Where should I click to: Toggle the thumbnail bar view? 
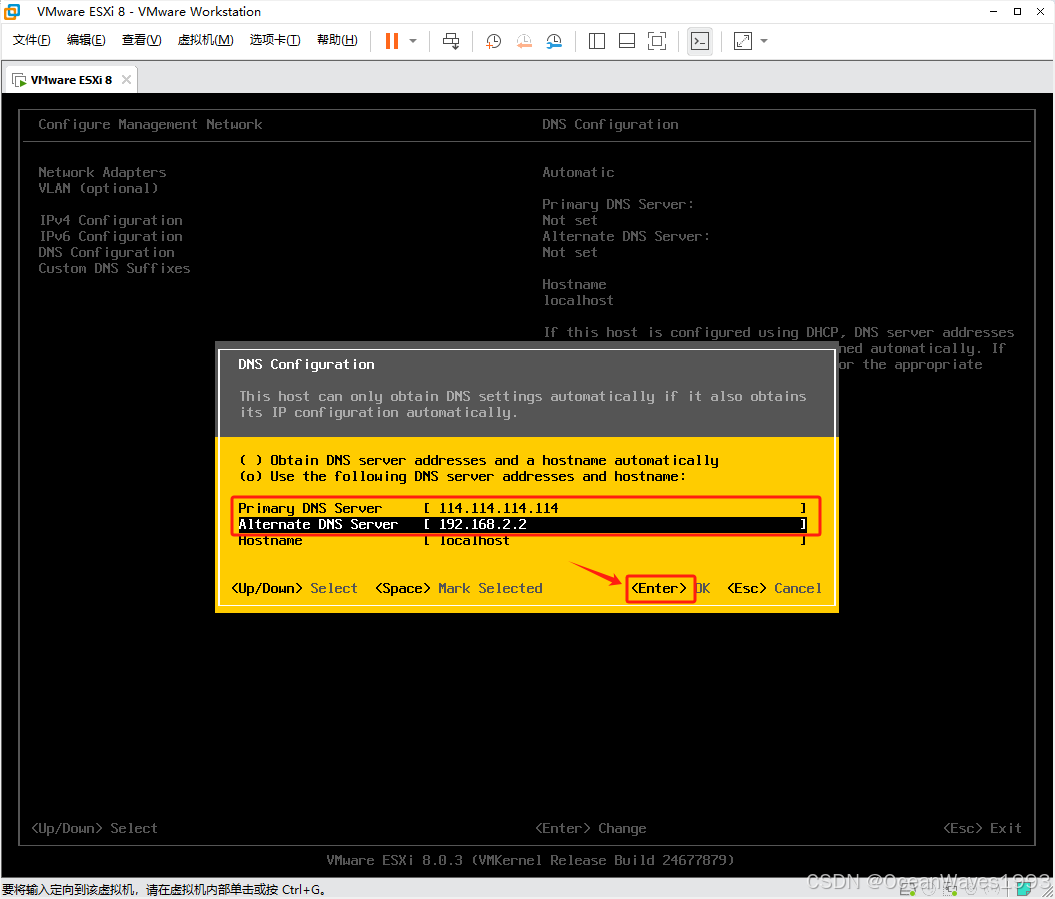[627, 41]
